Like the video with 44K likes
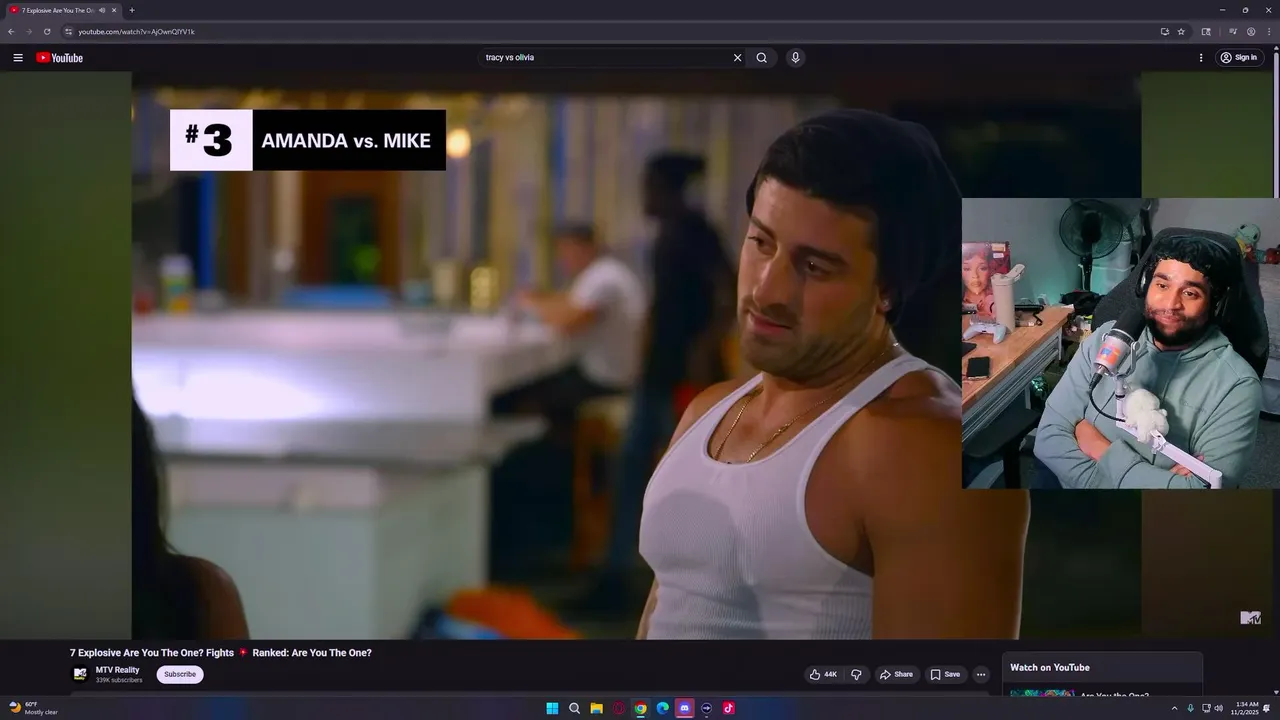1280x720 pixels. 823,674
